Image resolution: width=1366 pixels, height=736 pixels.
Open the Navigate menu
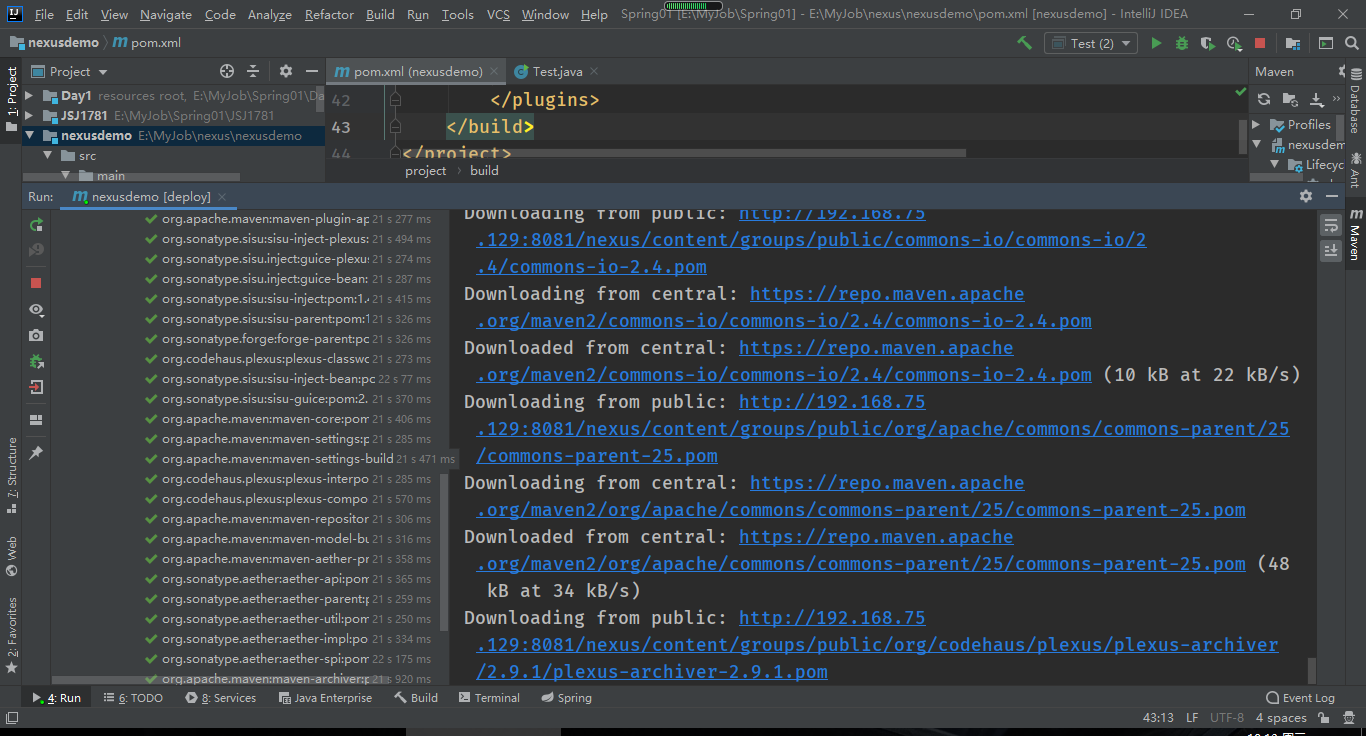[x=166, y=15]
